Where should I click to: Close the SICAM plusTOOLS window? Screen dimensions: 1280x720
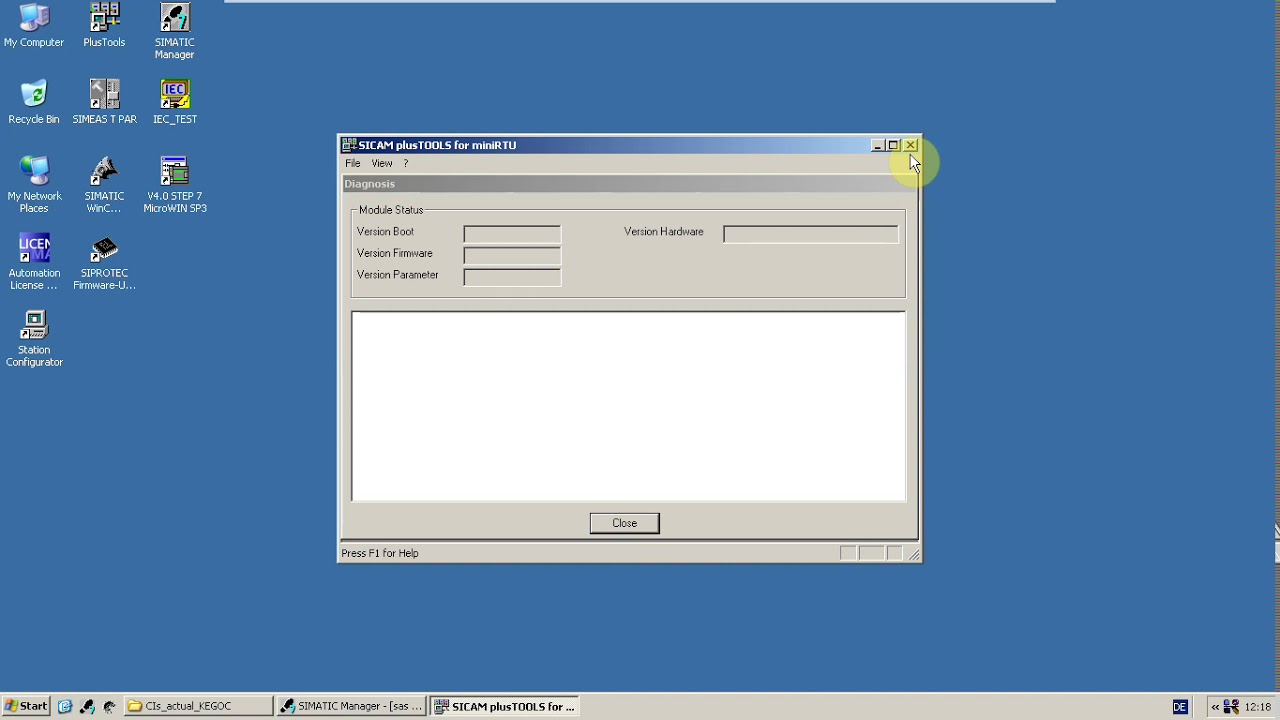pyautogui.click(x=910, y=145)
